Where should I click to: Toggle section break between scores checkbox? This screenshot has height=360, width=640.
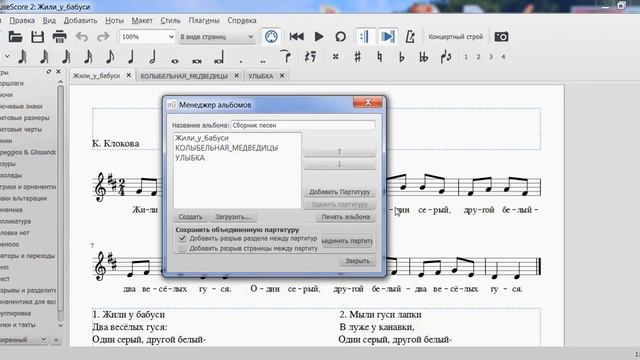coord(182,238)
